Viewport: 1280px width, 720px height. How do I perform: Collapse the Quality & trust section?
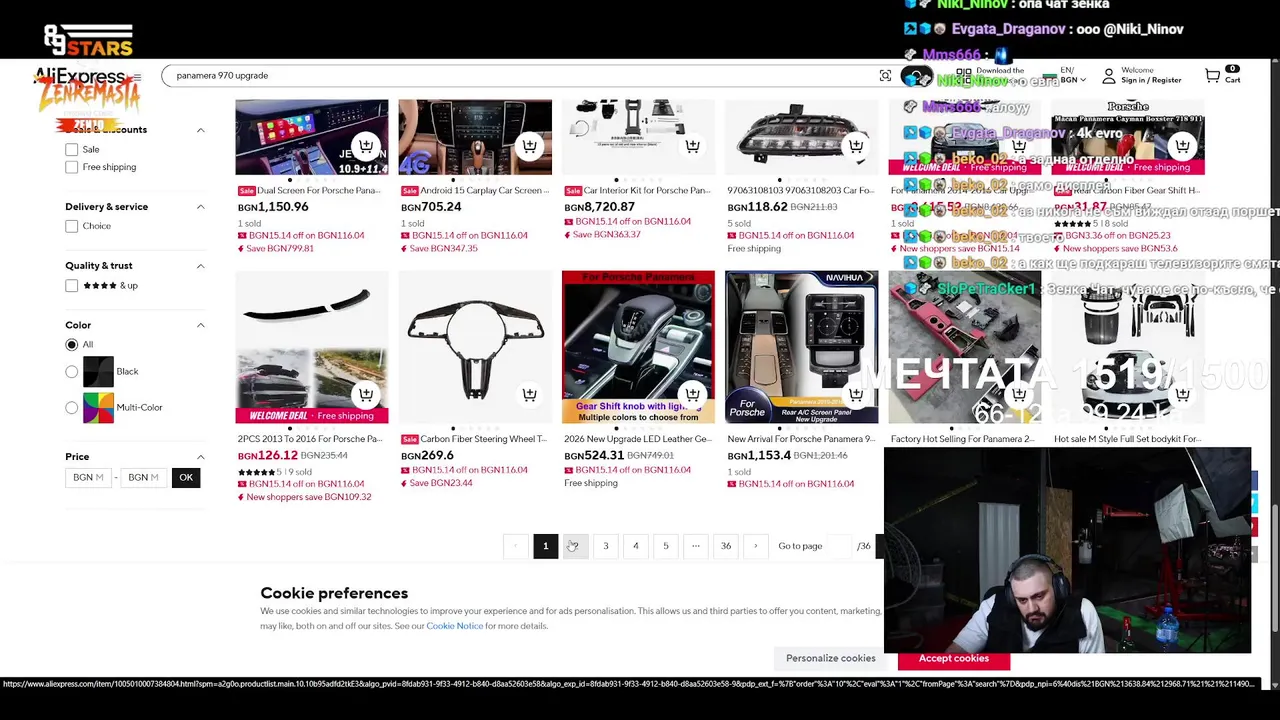tap(200, 266)
